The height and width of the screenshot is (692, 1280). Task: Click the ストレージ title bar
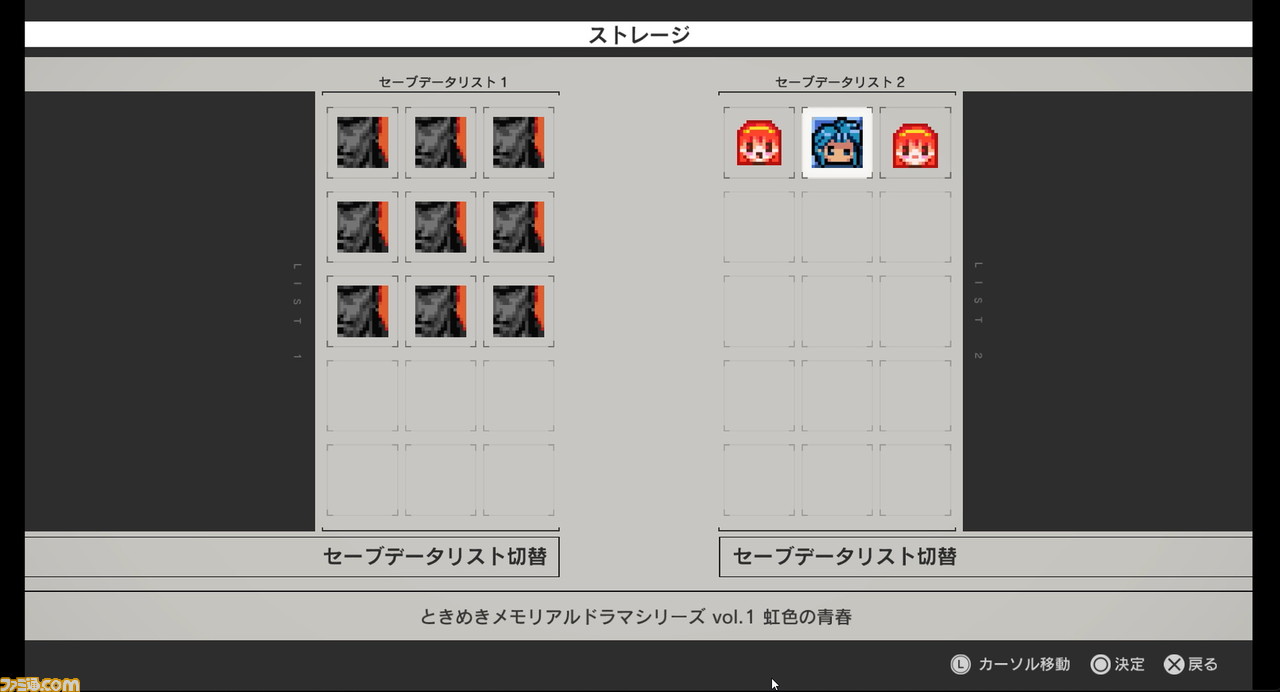pos(638,35)
